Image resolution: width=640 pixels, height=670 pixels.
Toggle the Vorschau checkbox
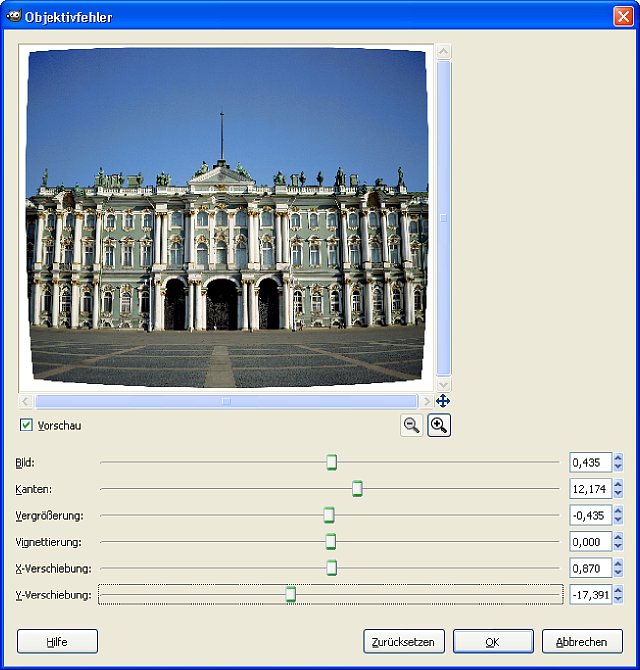[x=26, y=425]
